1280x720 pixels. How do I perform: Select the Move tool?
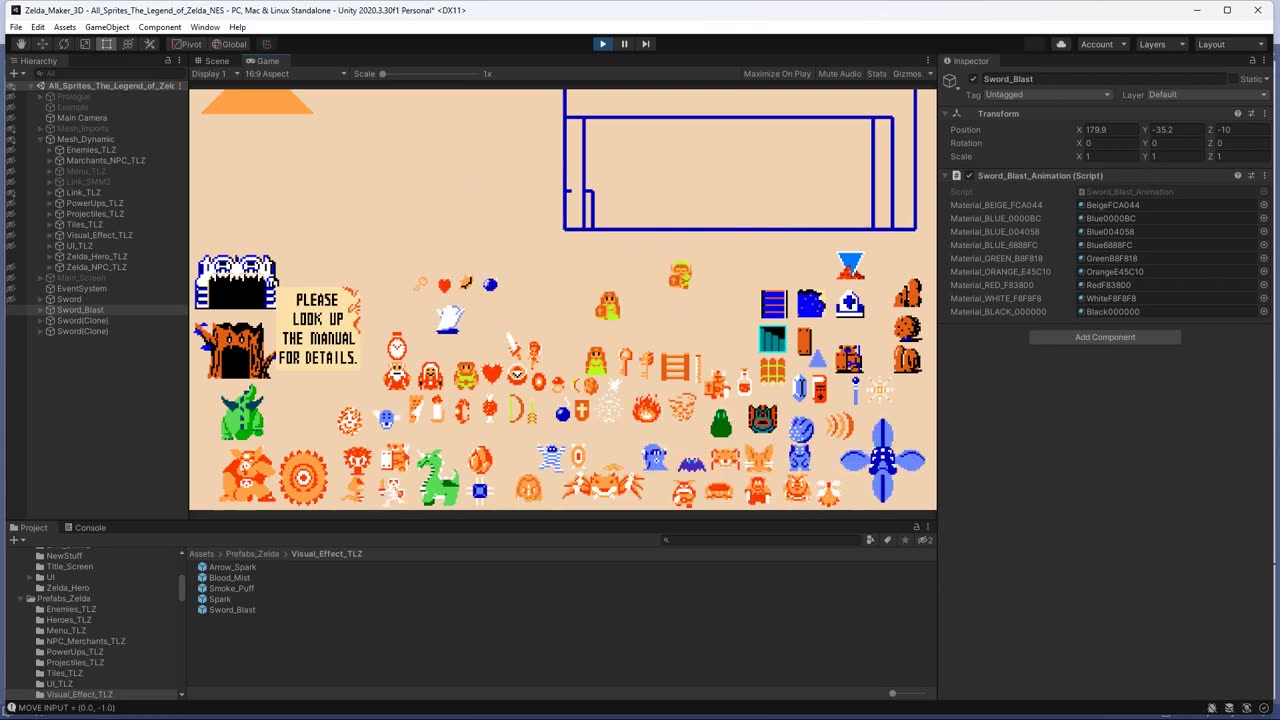click(x=42, y=44)
